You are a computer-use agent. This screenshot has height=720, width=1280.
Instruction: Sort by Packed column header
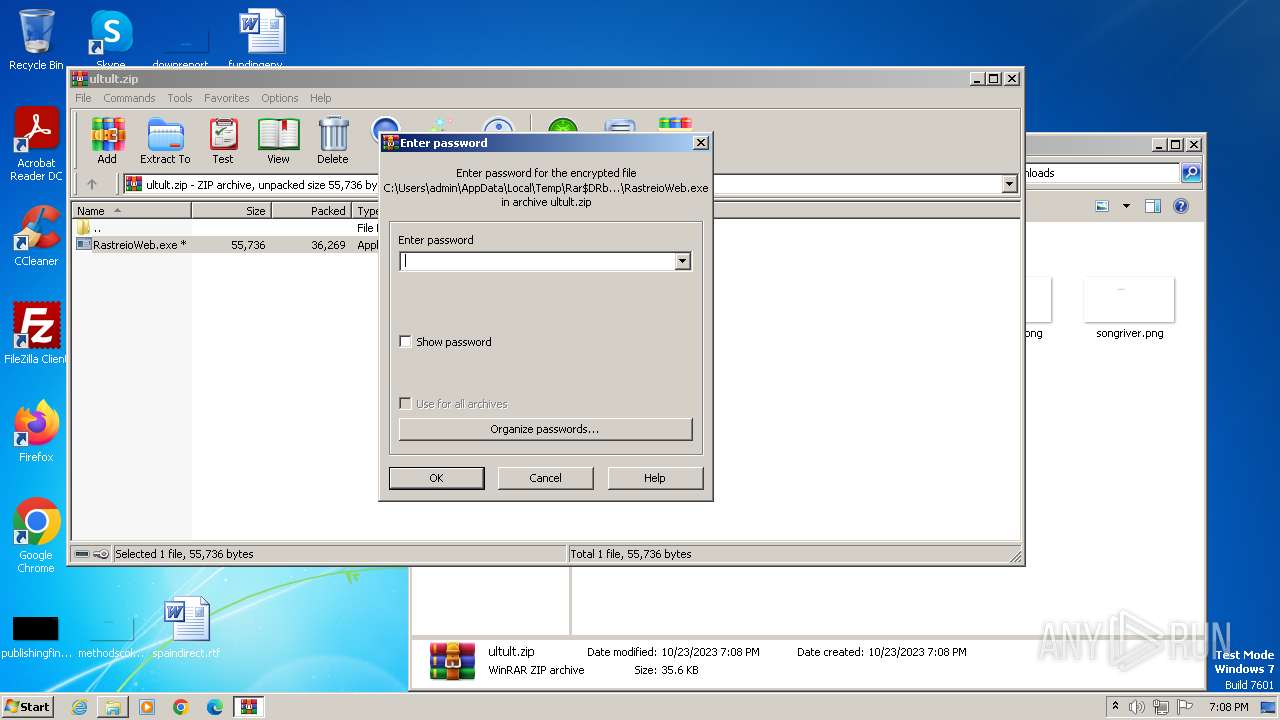[x=311, y=211]
